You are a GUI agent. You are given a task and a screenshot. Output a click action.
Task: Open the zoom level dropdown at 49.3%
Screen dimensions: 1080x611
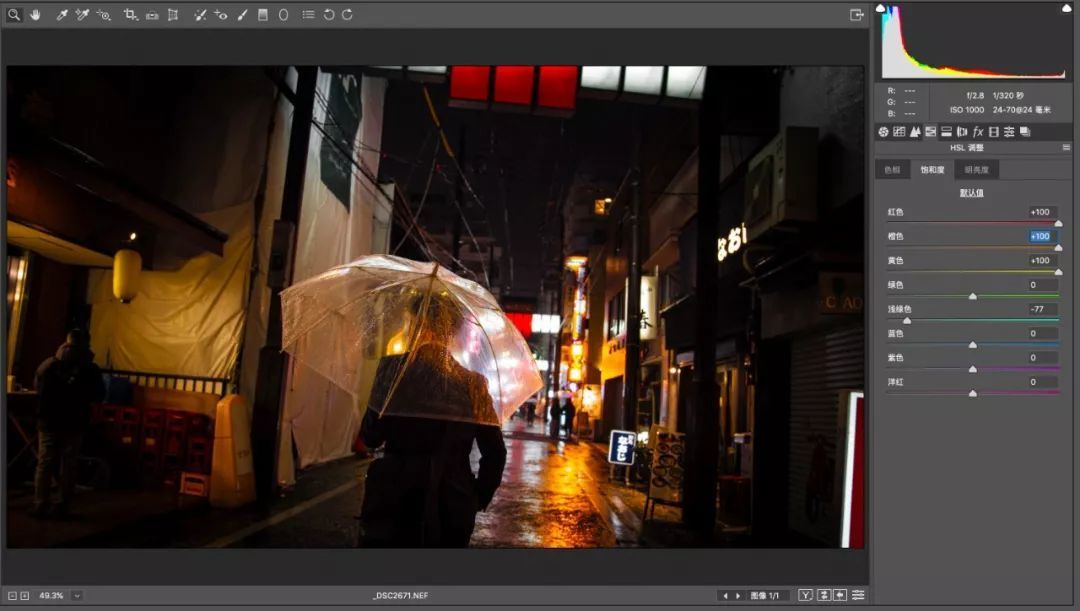tap(76, 595)
